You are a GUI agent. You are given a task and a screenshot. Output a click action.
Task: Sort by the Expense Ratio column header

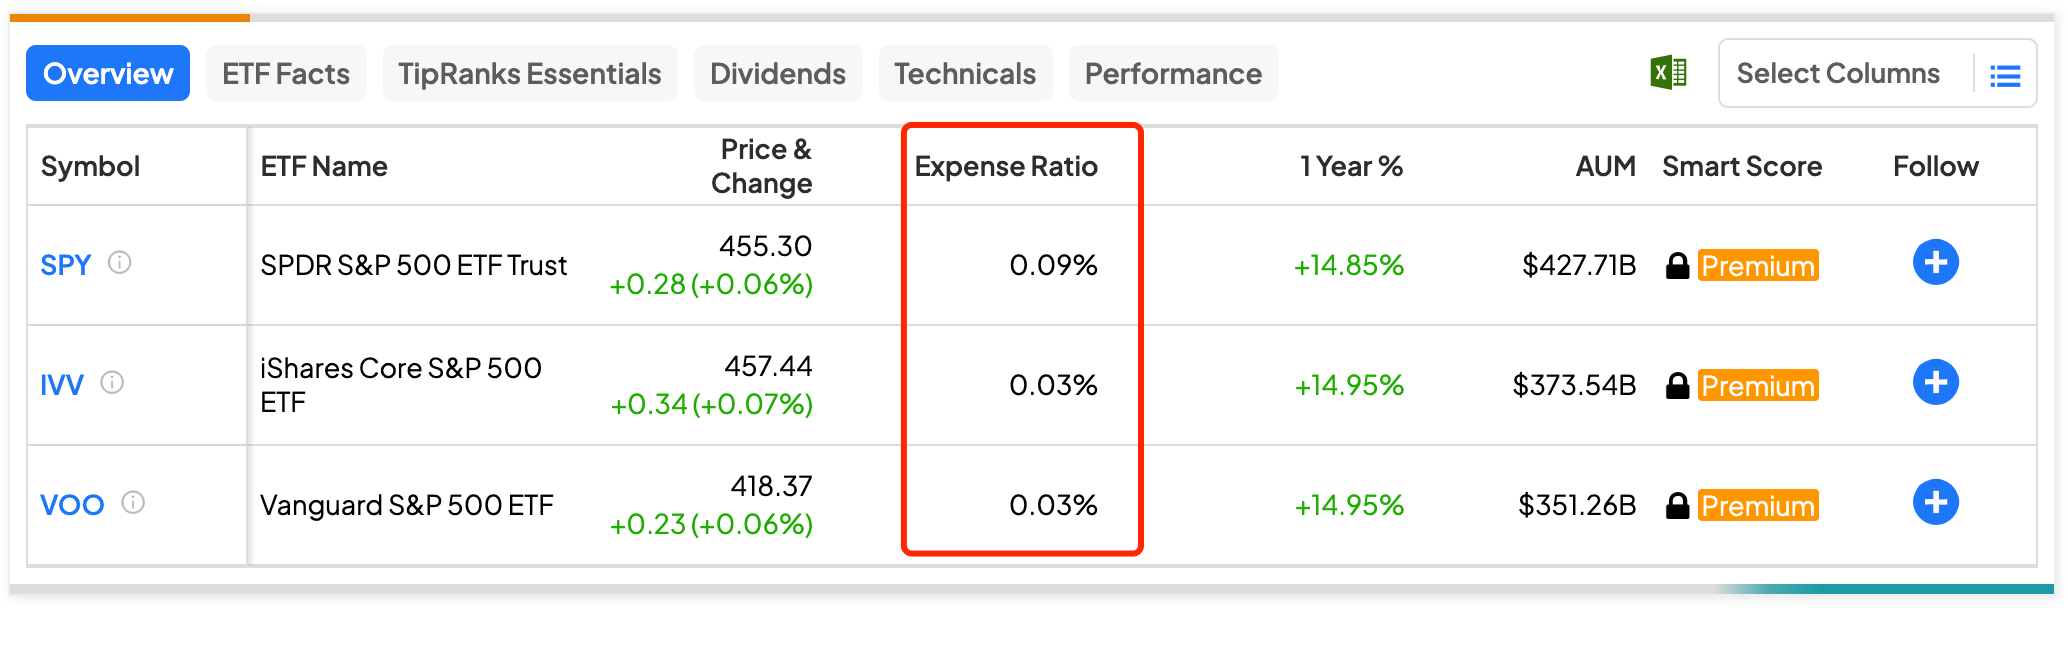1006,166
